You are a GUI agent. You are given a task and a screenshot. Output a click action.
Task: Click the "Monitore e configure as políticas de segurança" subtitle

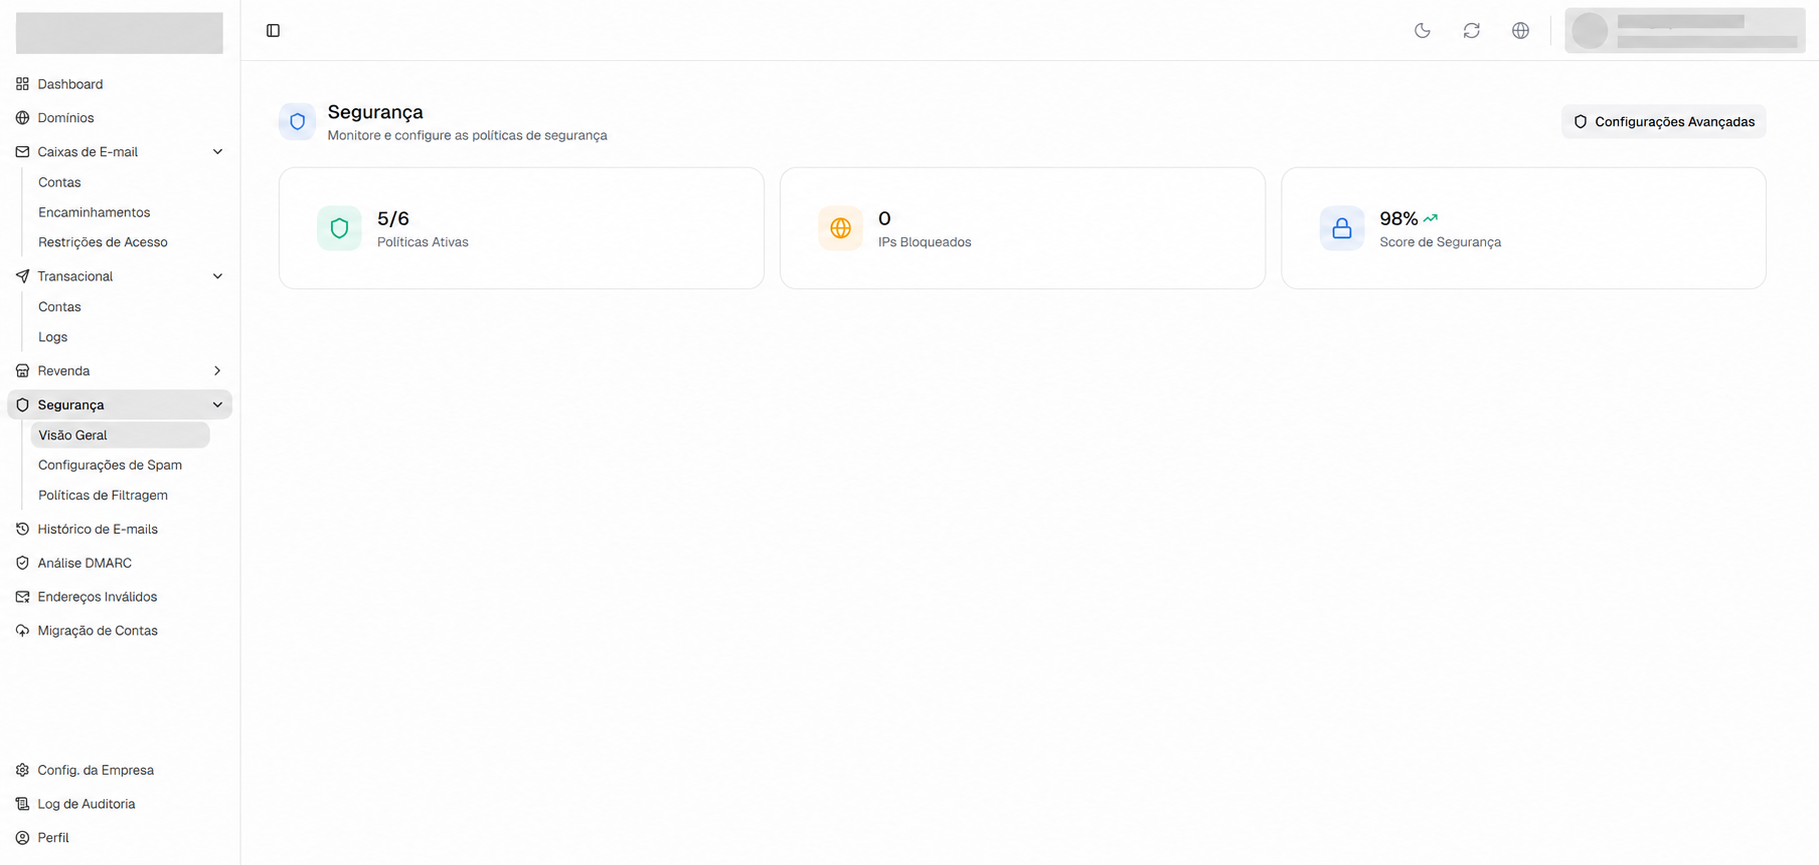coord(467,135)
